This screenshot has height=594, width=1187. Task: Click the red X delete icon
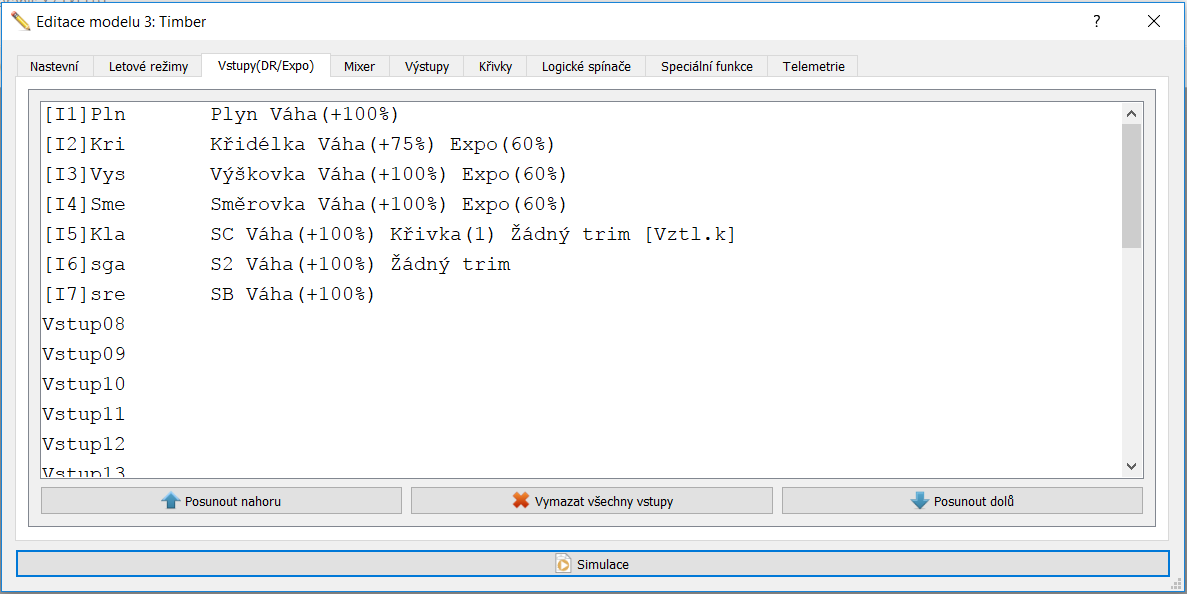[x=520, y=501]
